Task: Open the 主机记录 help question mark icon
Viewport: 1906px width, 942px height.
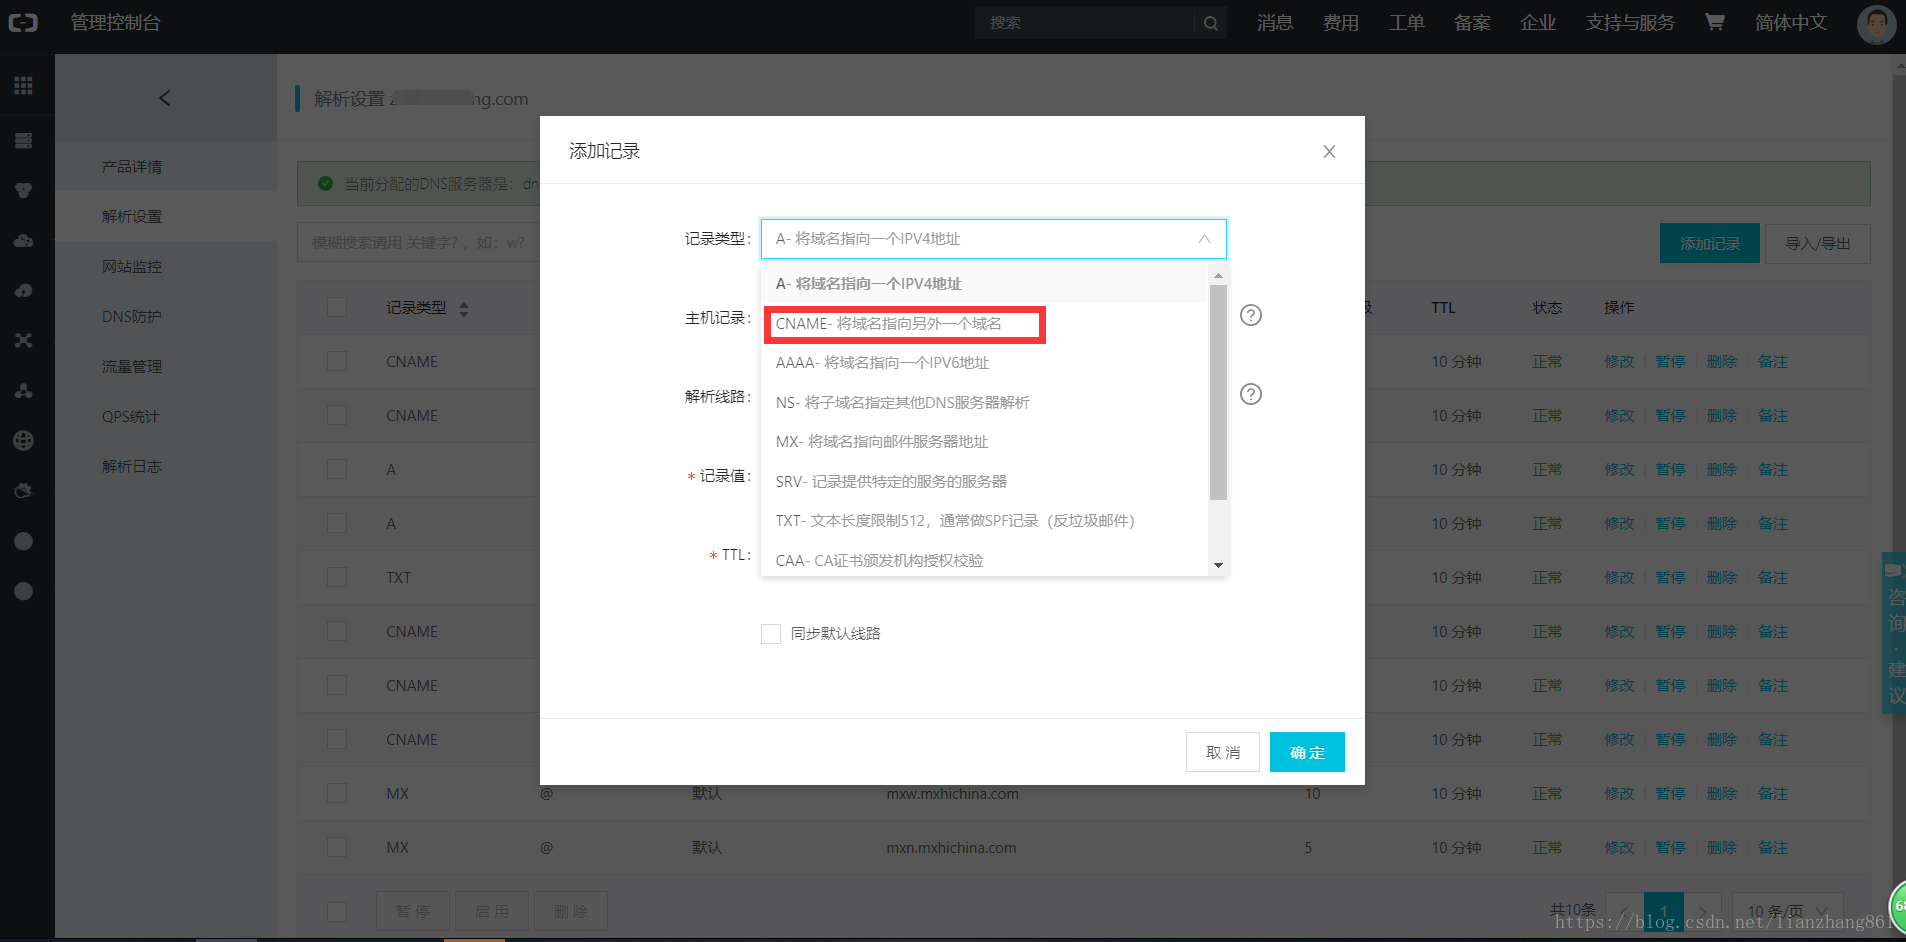Action: pyautogui.click(x=1251, y=315)
